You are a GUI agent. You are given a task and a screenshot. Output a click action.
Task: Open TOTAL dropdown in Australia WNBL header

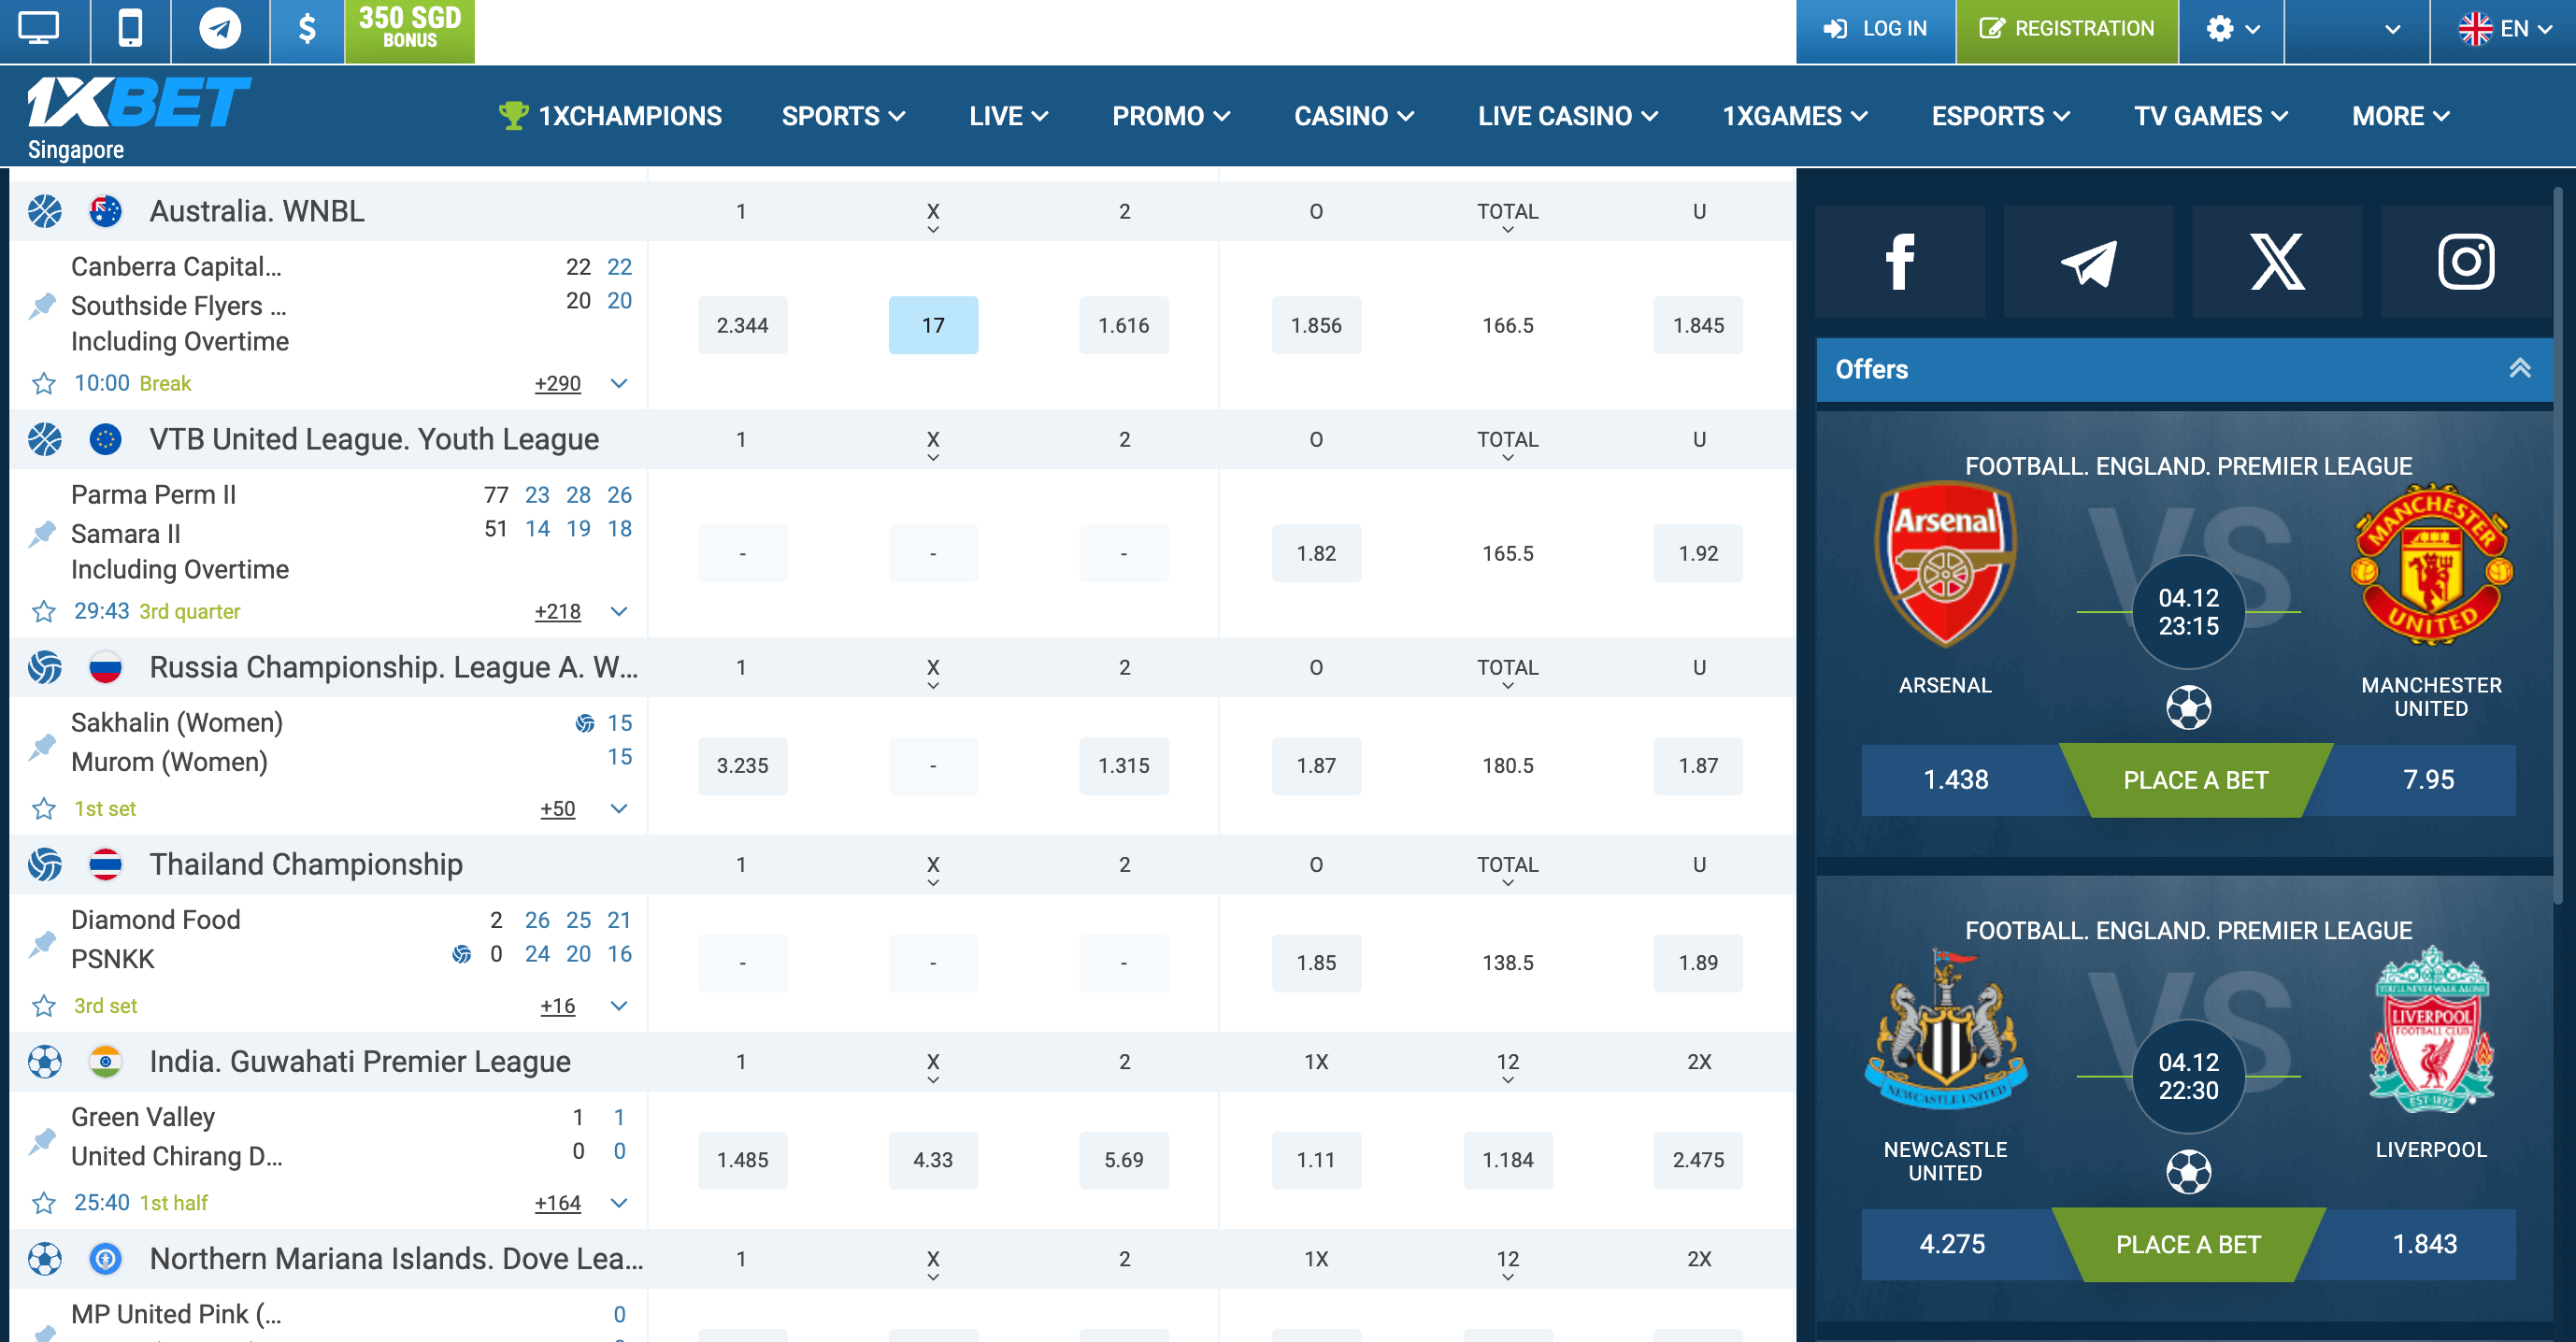[x=1507, y=216]
